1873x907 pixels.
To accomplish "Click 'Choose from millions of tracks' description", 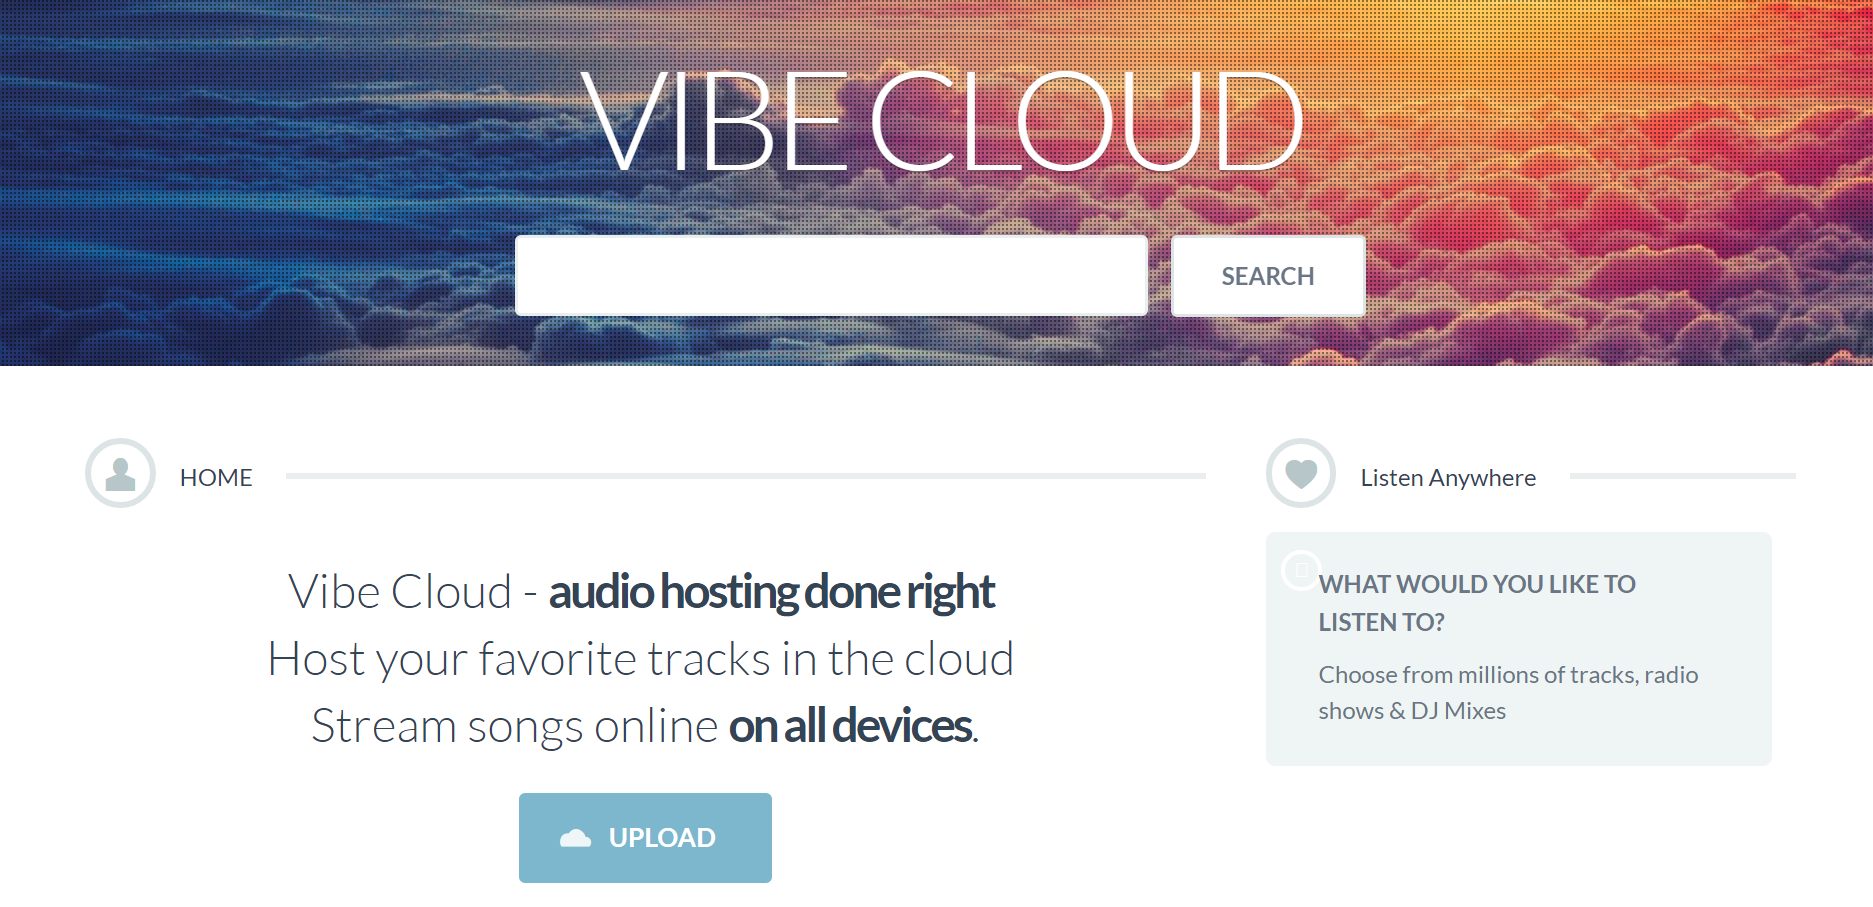I will click(1508, 693).
